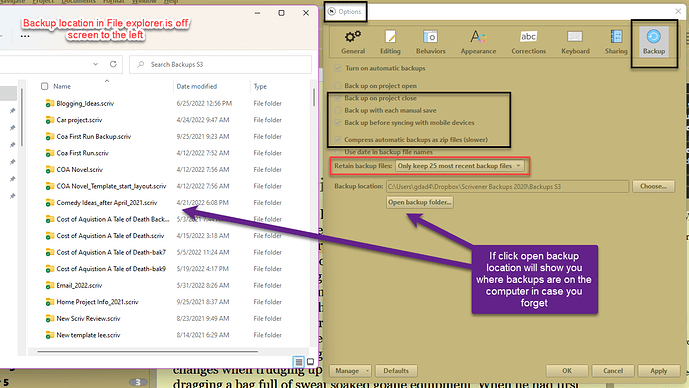Click the three-dots menu in File Explorer
Image resolution: width=689 pixels, height=388 pixels.
coord(25,36)
